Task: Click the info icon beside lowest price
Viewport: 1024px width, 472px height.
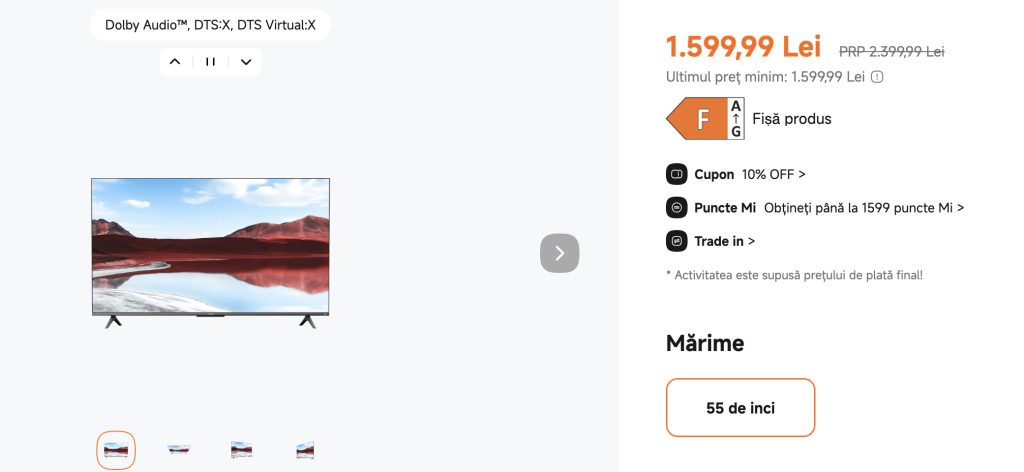Action: click(x=877, y=77)
